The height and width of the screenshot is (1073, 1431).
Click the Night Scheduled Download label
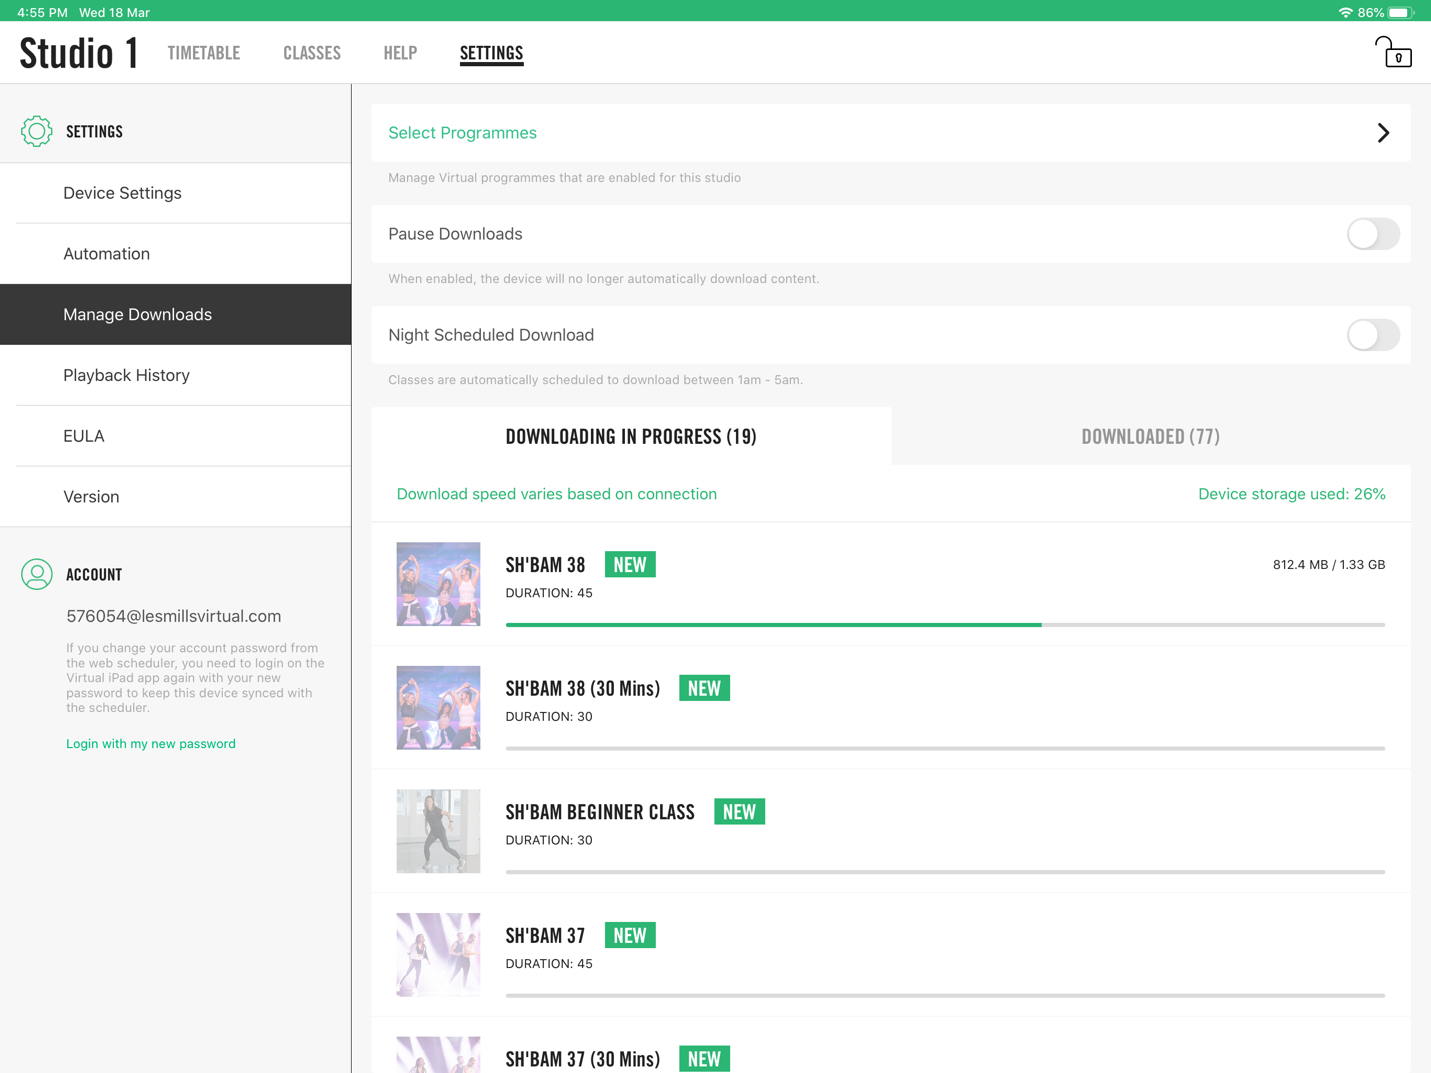pos(491,335)
